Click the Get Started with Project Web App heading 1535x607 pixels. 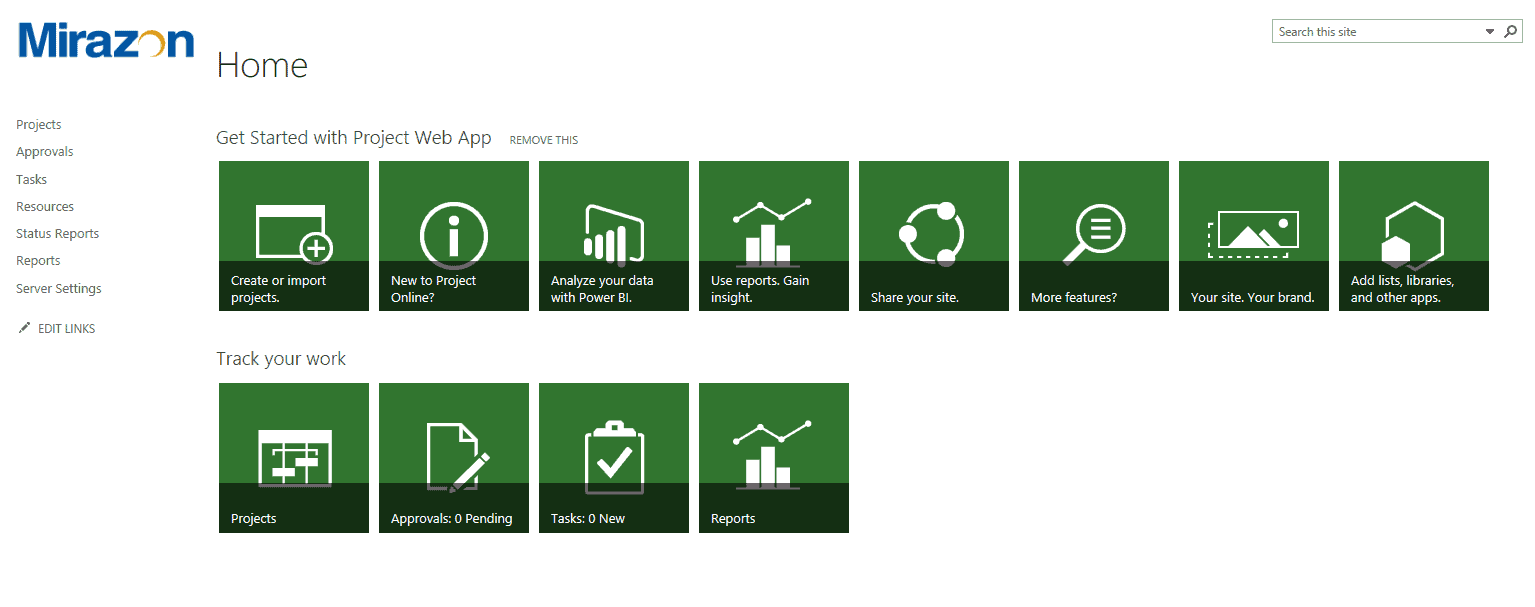(354, 138)
